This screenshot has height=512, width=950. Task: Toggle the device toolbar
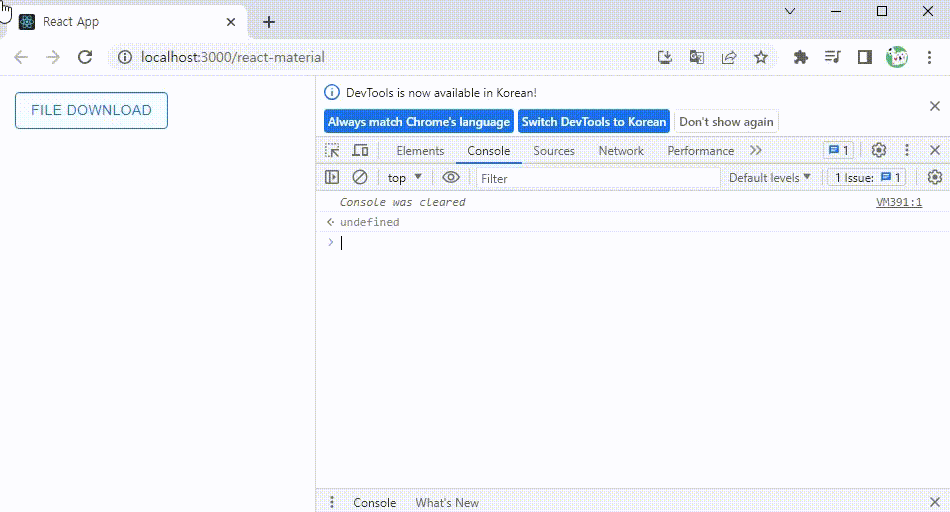tap(360, 150)
